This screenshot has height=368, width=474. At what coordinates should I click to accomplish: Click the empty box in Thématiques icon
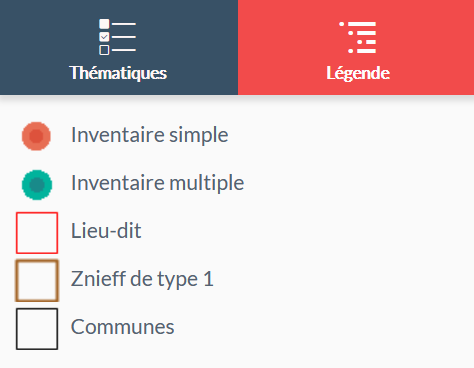(x=104, y=50)
